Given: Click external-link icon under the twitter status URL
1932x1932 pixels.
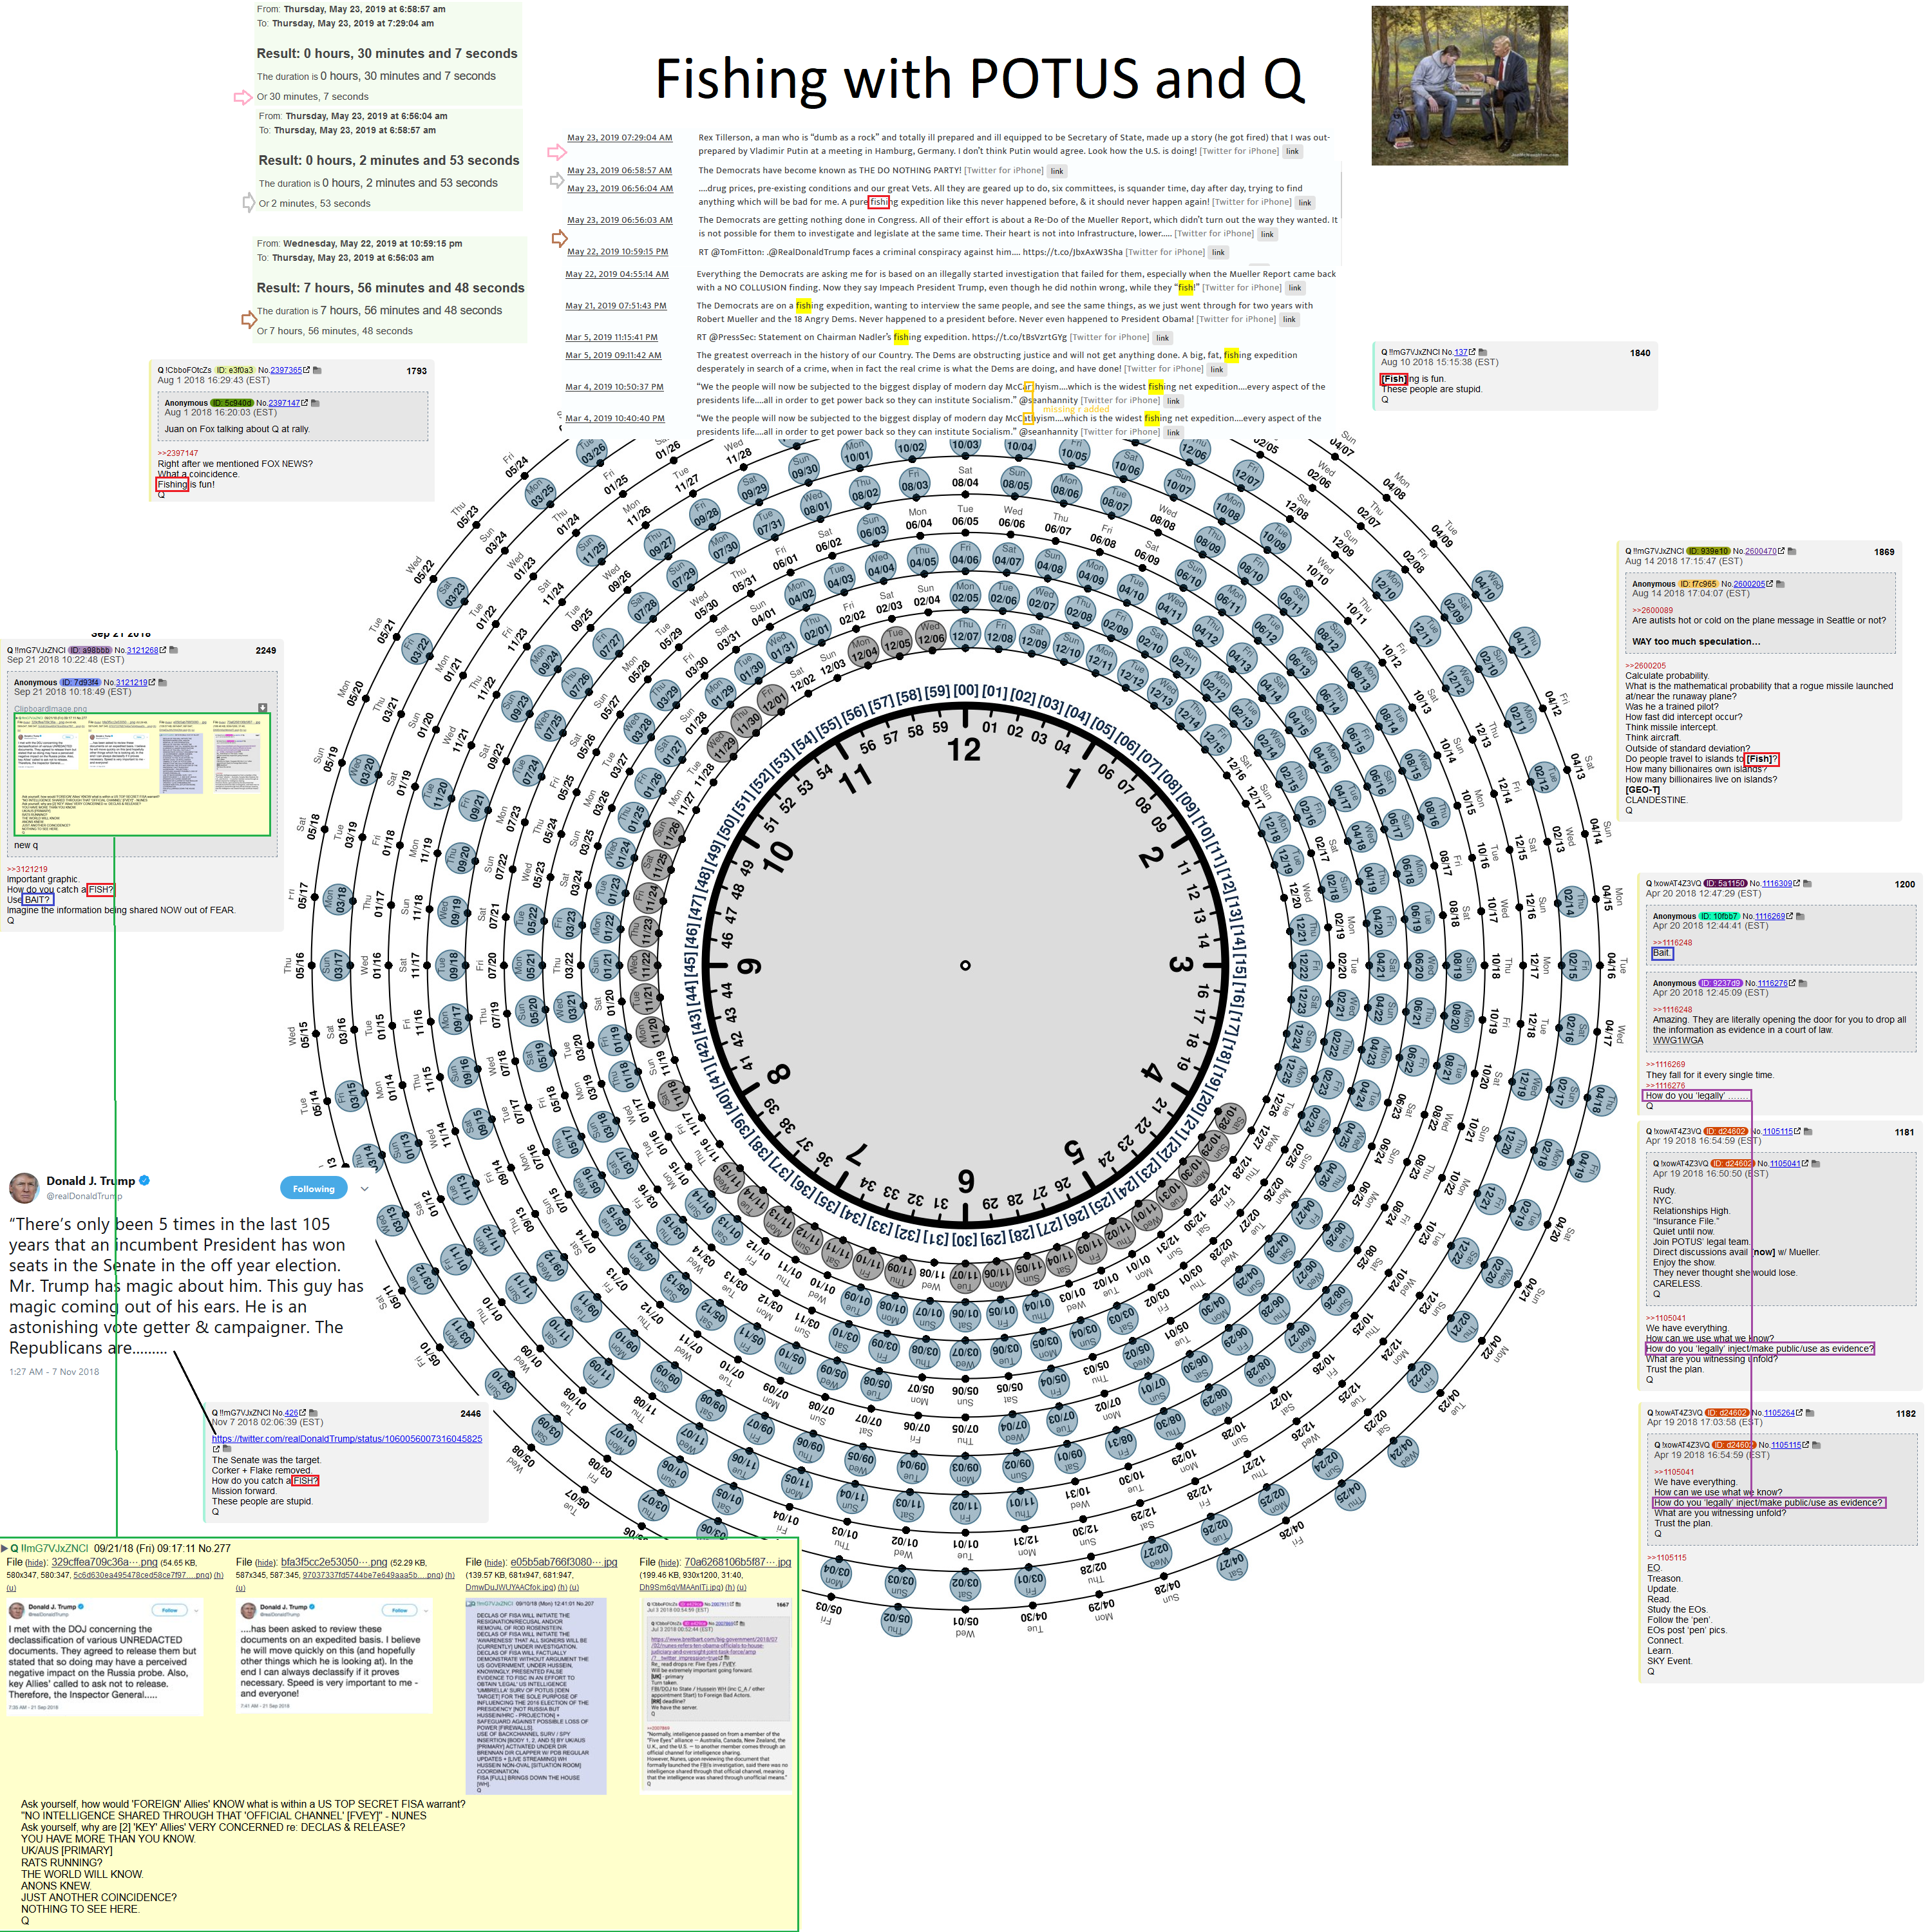Looking at the screenshot, I should pos(216,1449).
